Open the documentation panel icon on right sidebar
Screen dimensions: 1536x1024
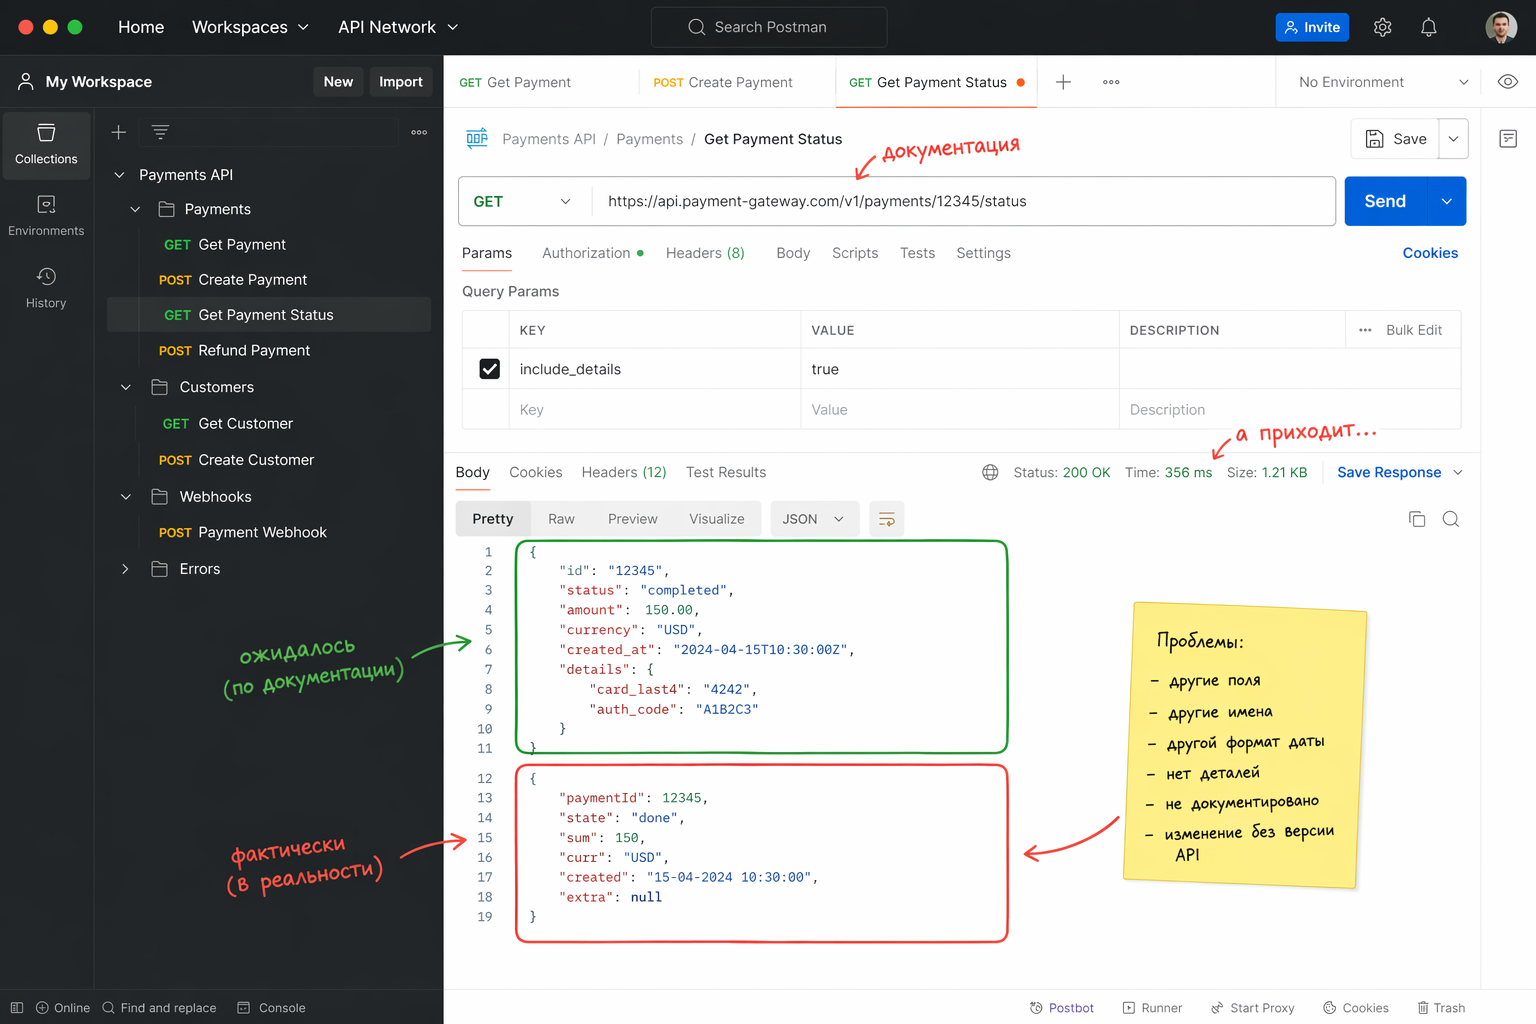(1507, 139)
